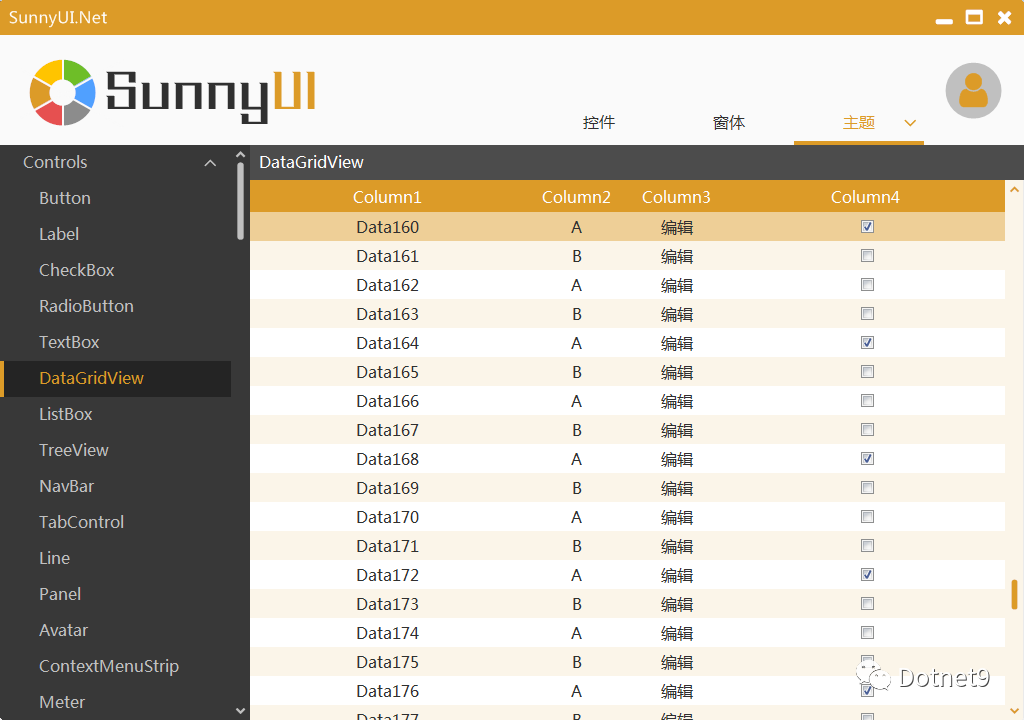Switch to the 控件 tab

click(599, 122)
